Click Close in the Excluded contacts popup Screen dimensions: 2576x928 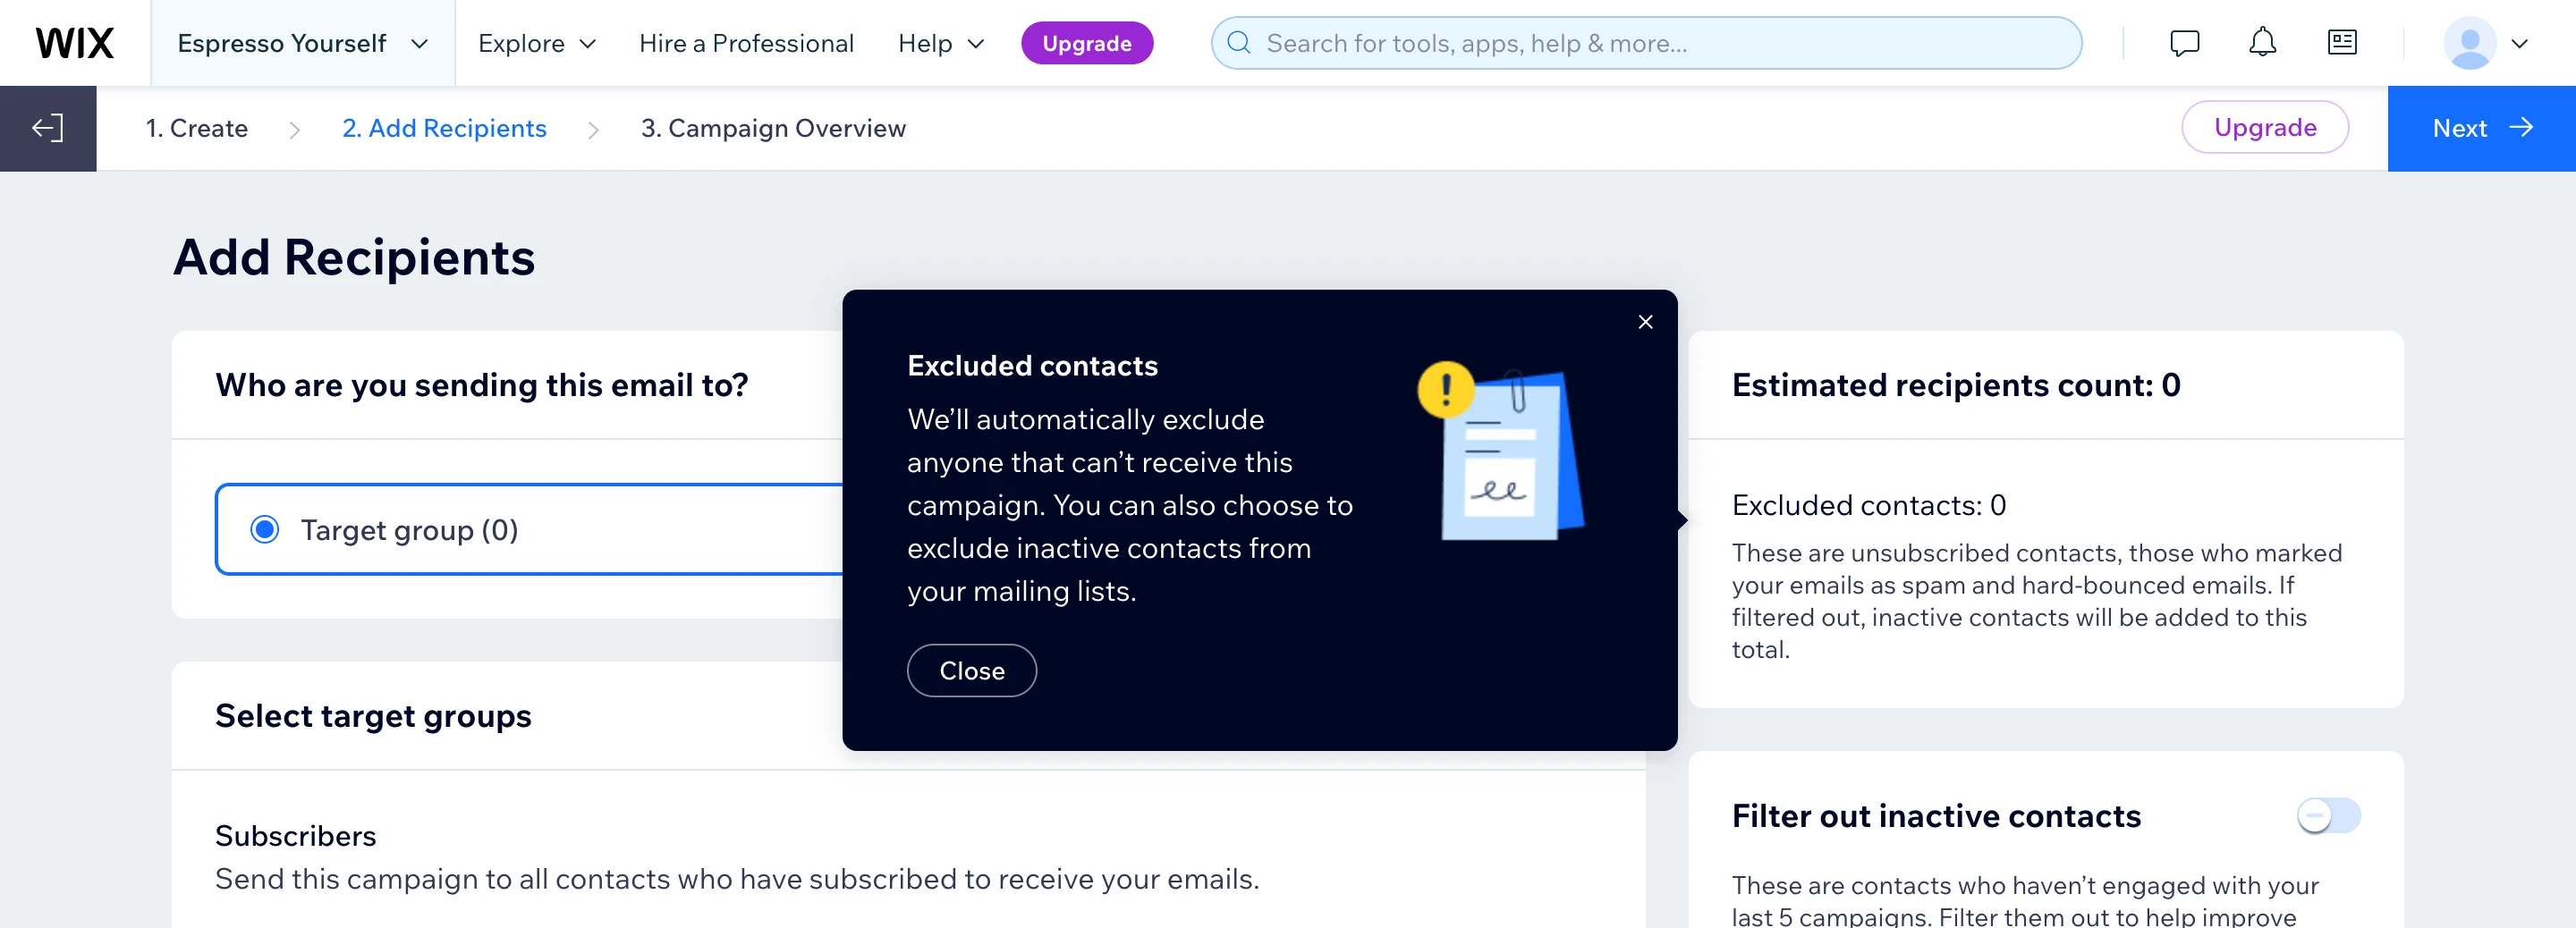(971, 670)
